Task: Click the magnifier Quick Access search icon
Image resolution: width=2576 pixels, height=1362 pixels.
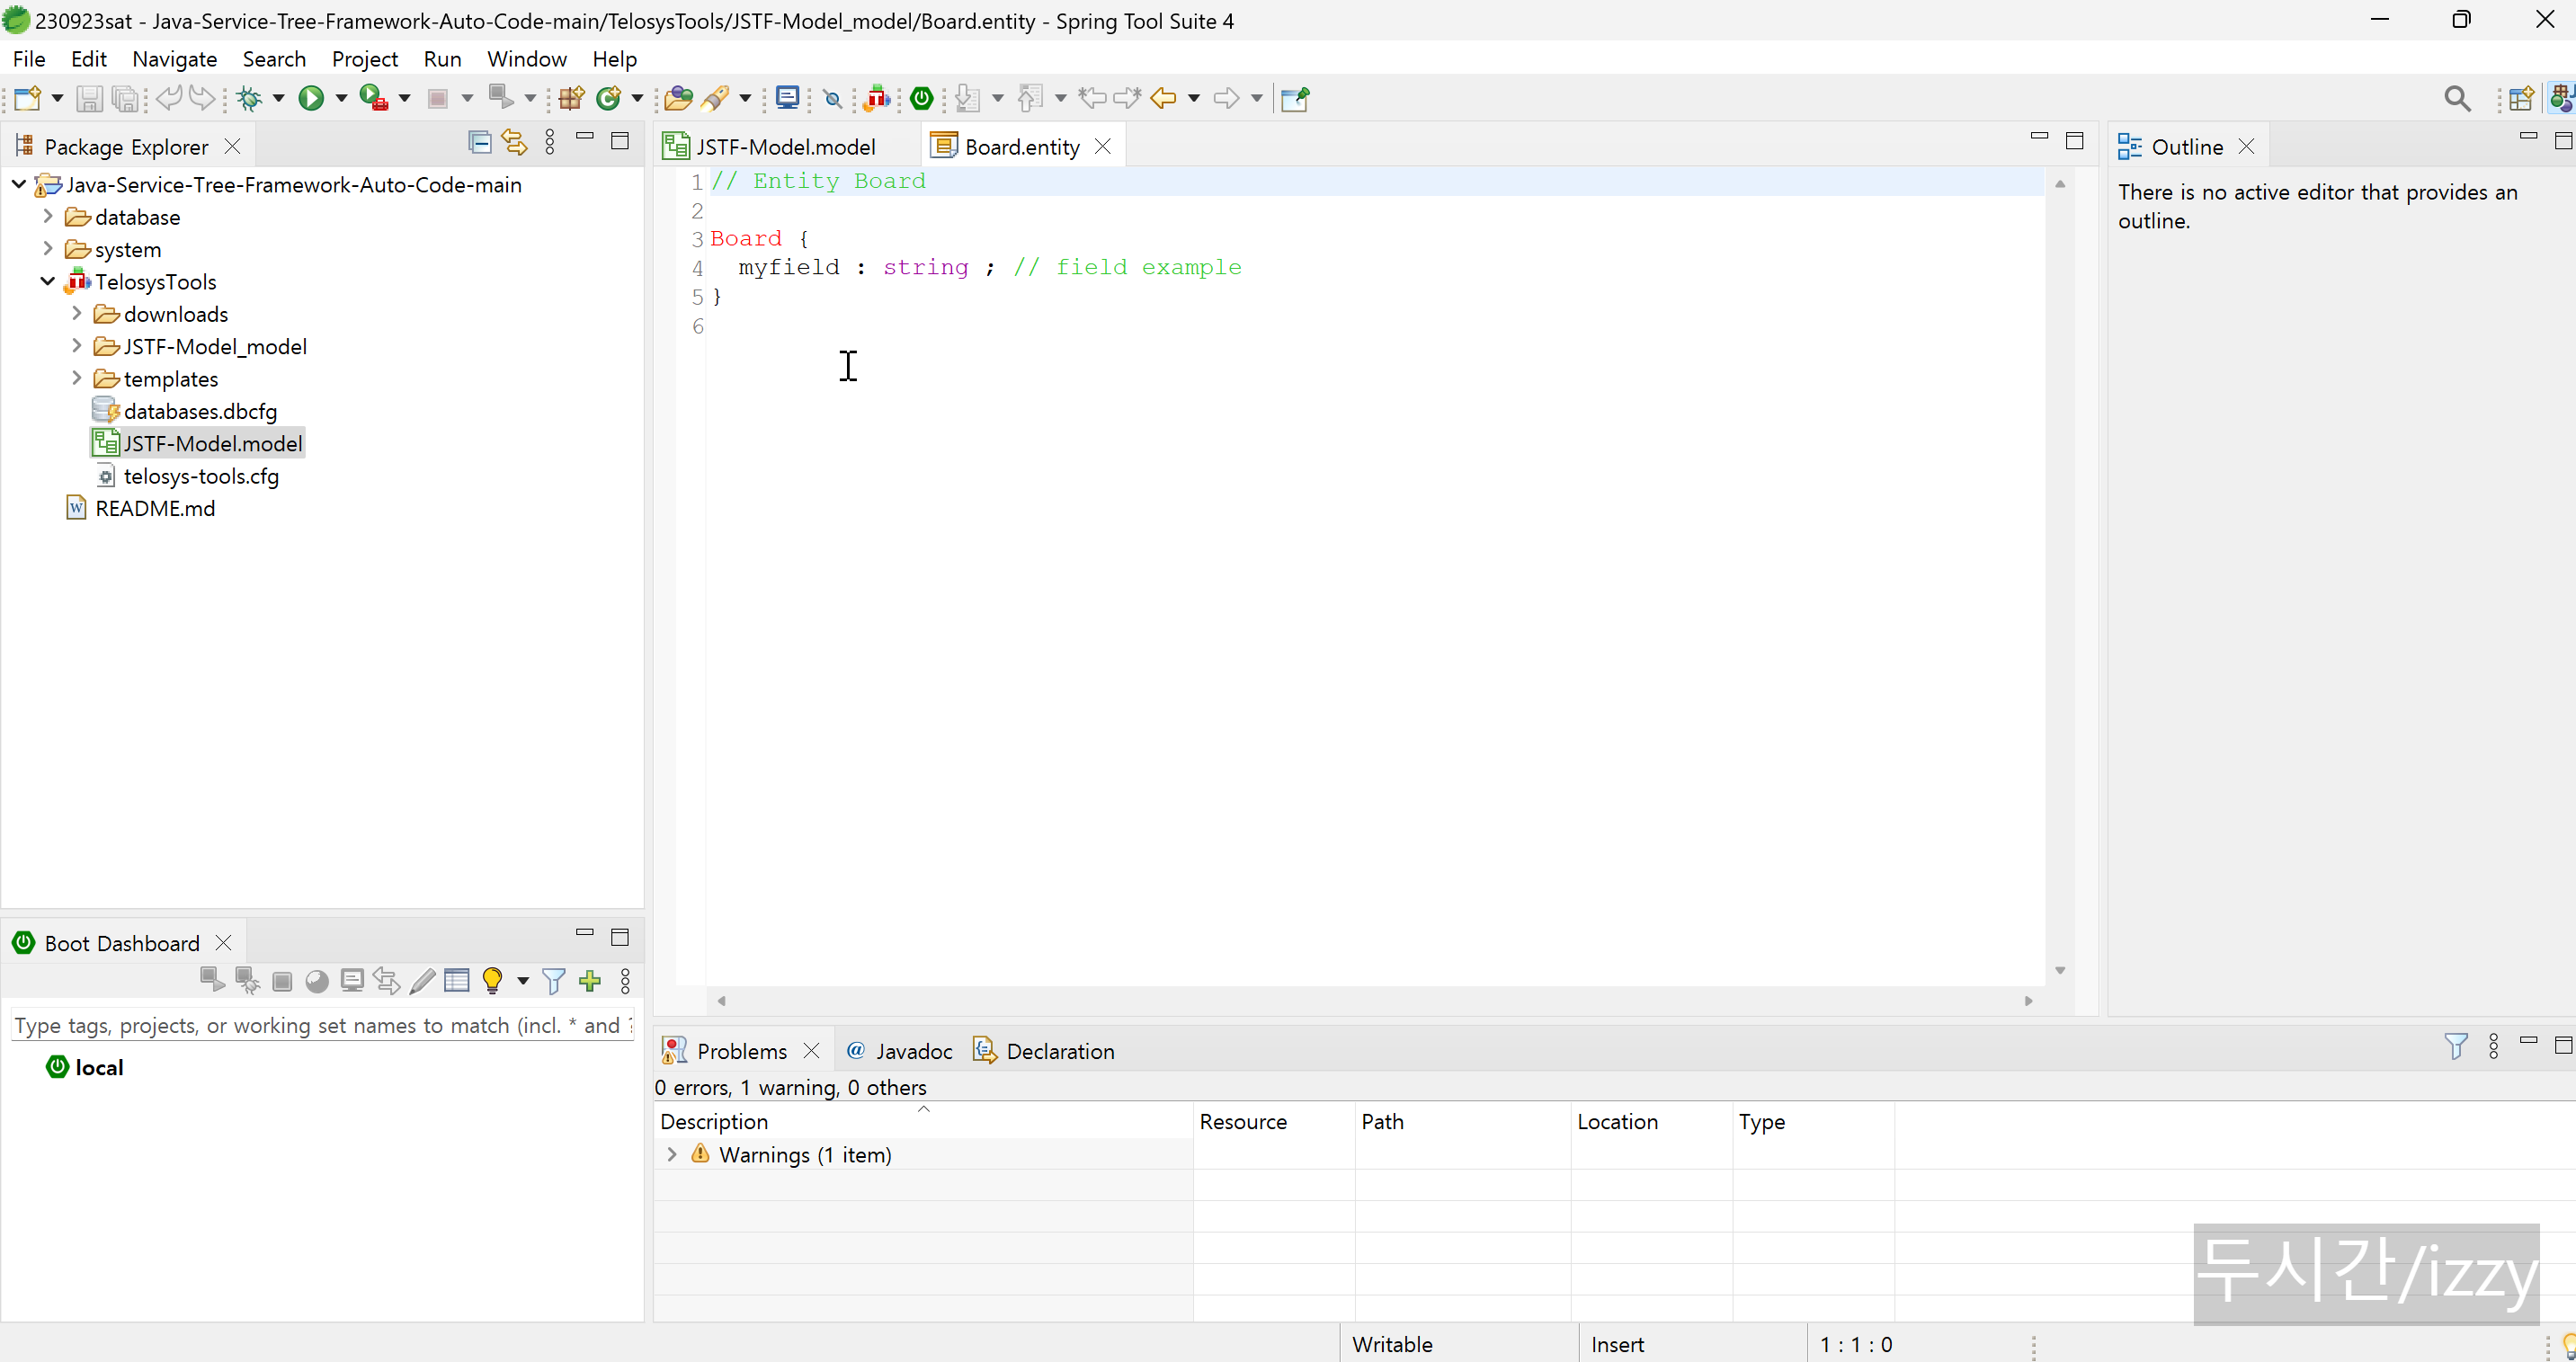Action: click(x=2458, y=98)
